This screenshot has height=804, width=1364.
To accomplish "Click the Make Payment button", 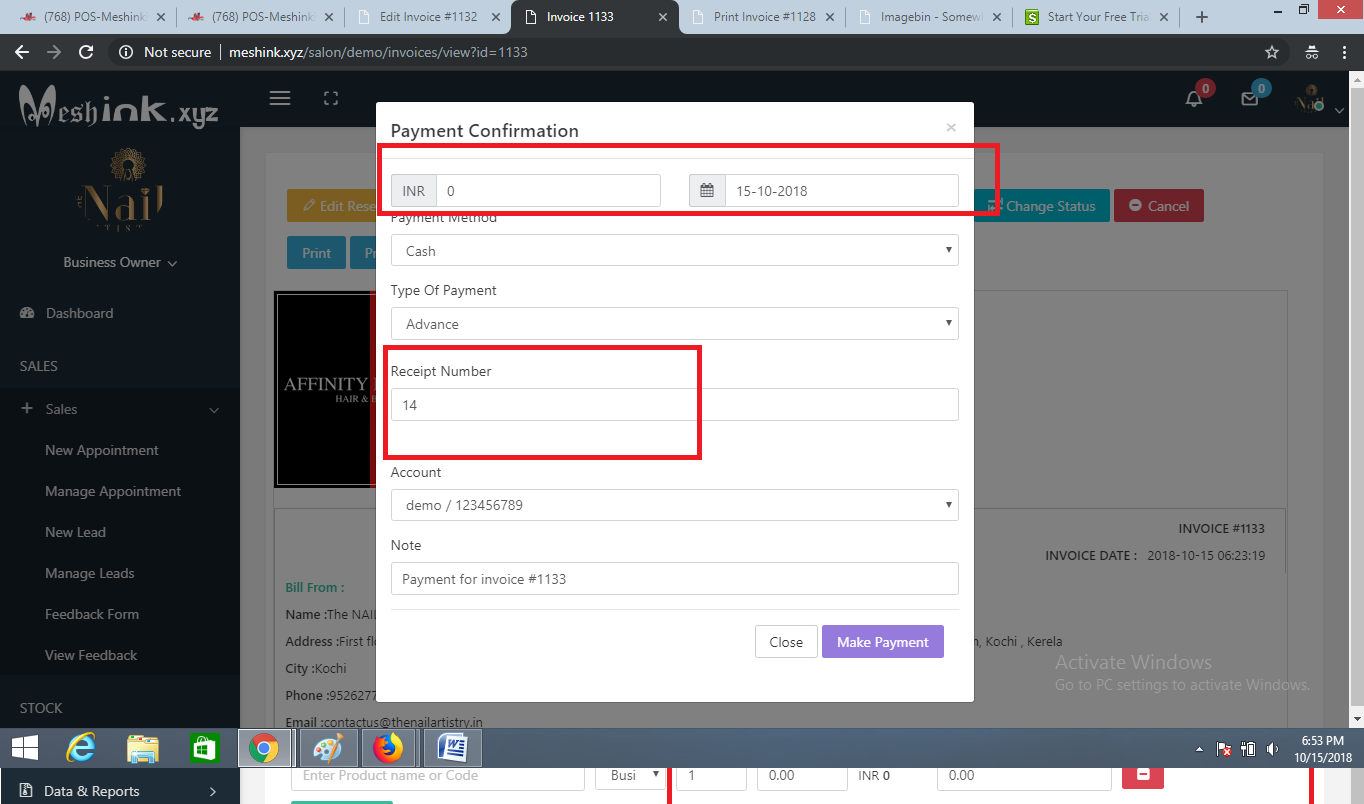I will click(882, 642).
